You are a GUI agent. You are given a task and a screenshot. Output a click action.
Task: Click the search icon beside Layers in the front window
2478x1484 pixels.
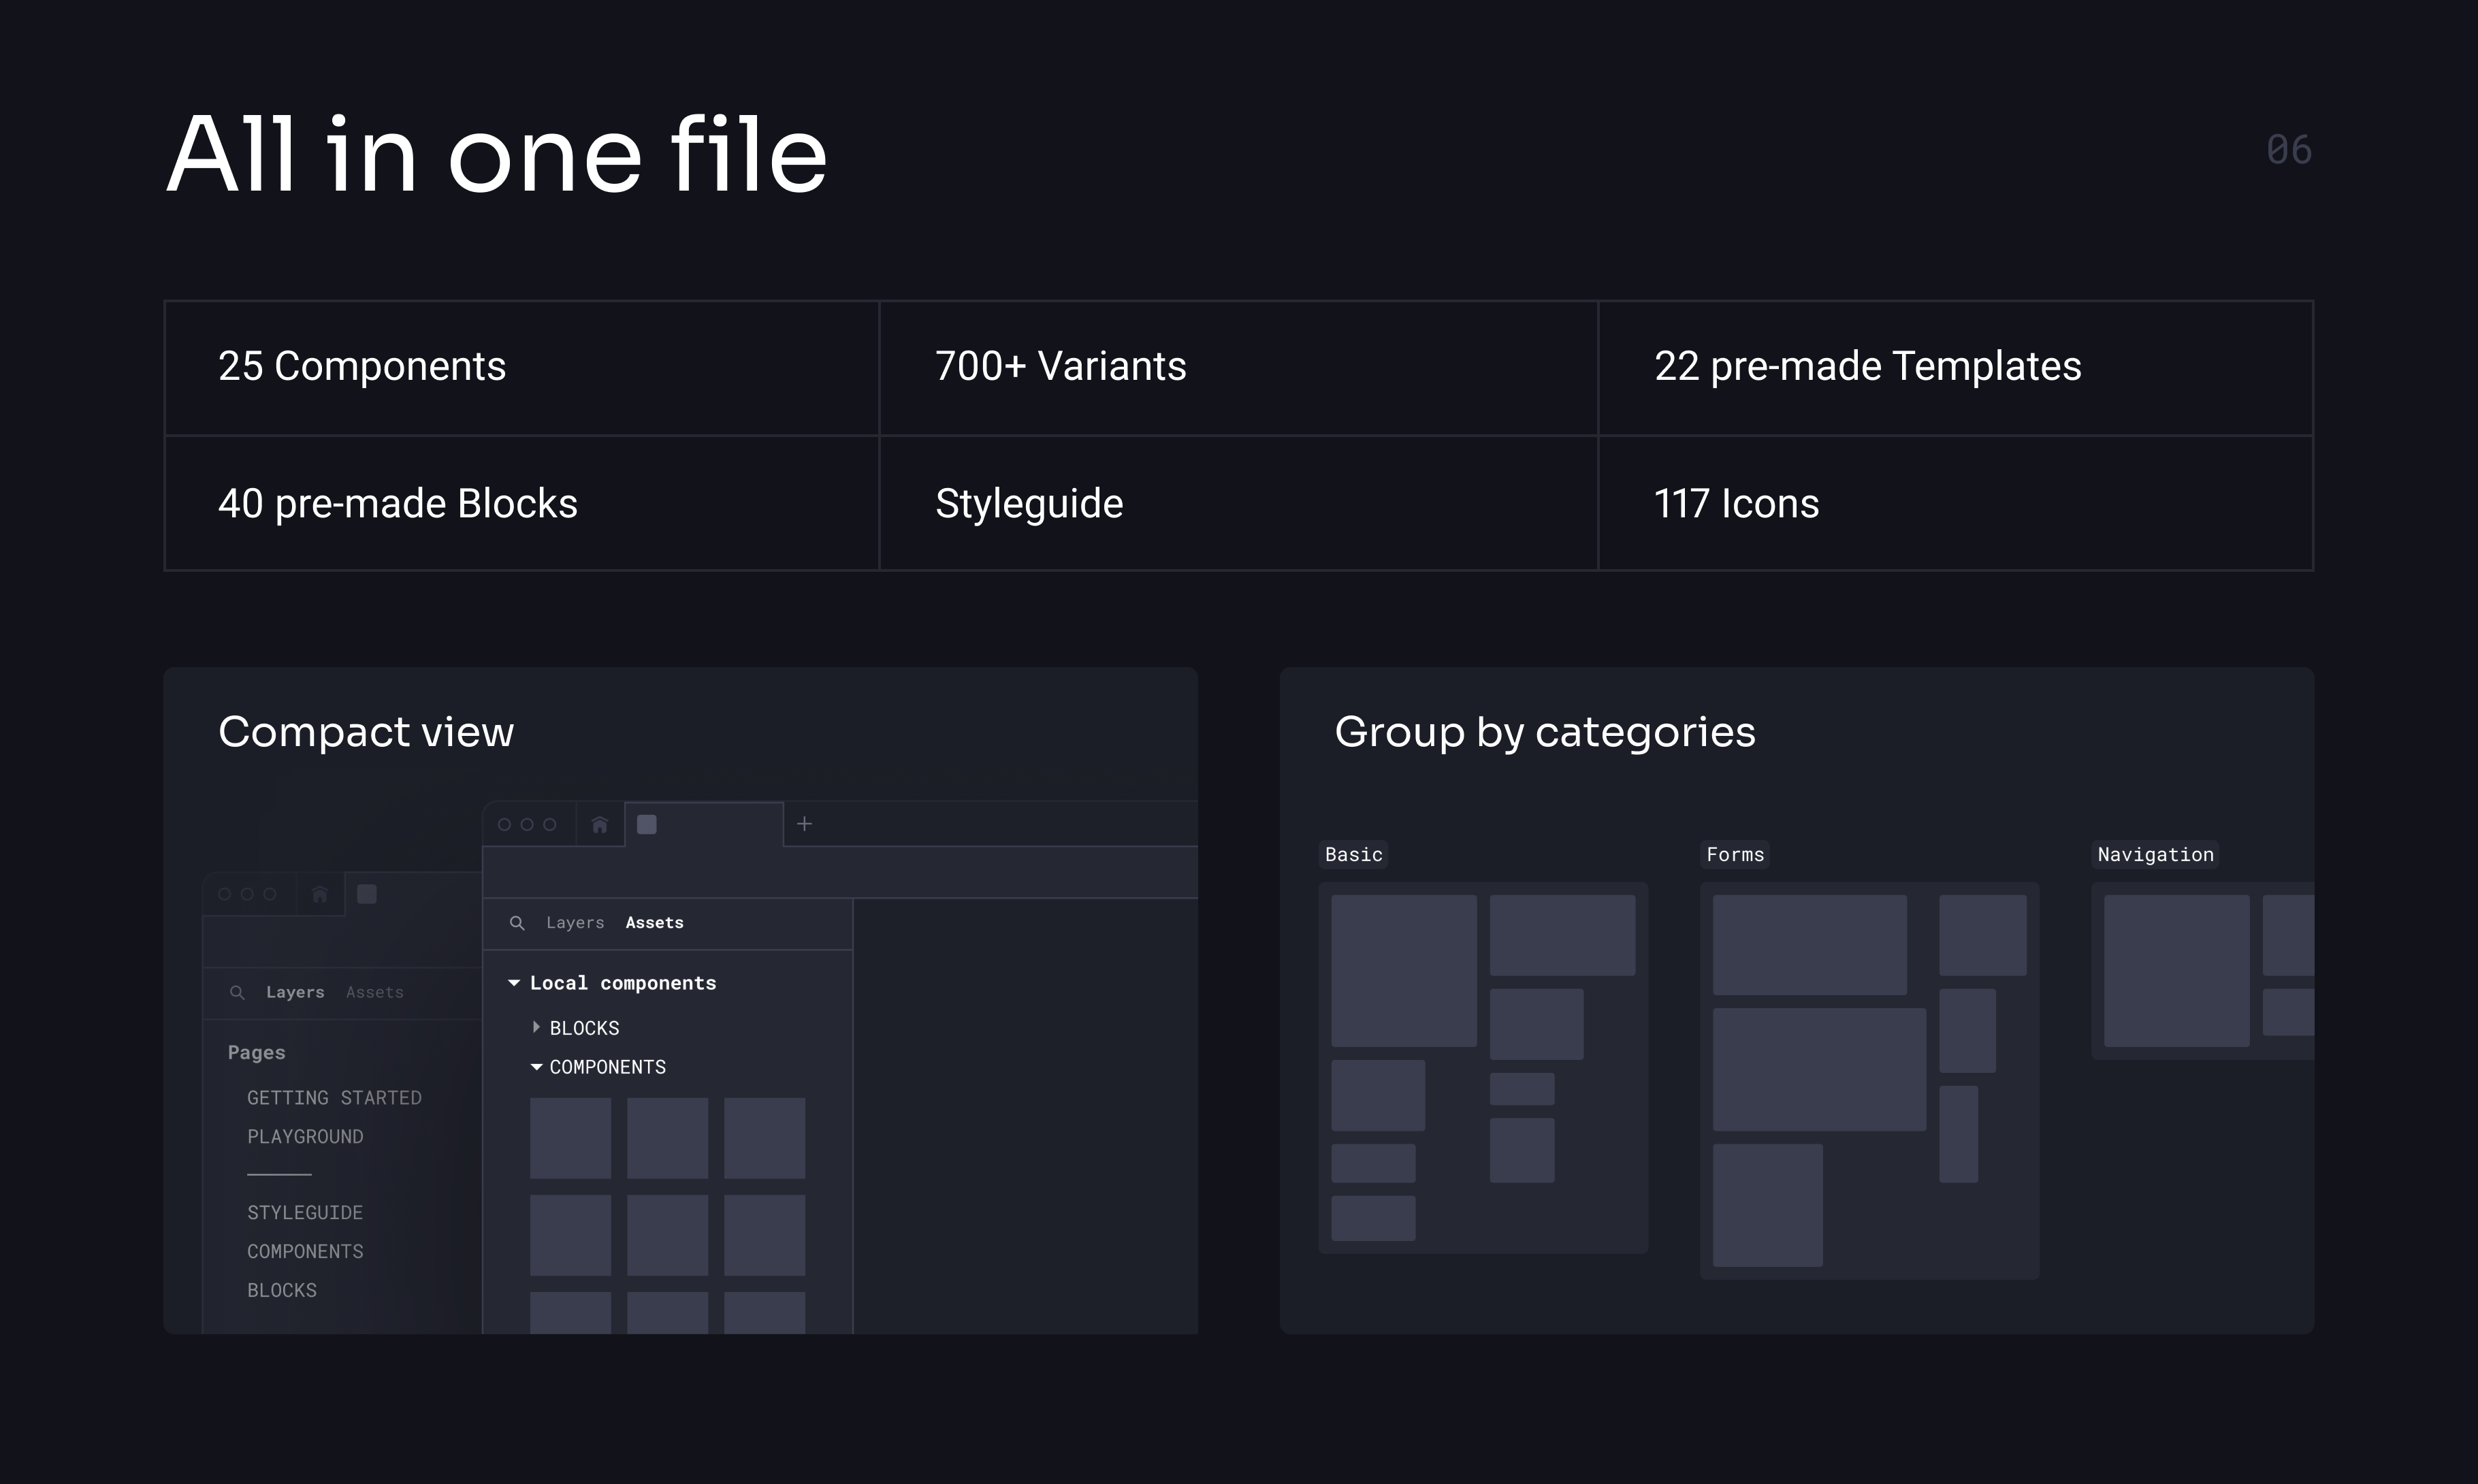[x=517, y=923]
